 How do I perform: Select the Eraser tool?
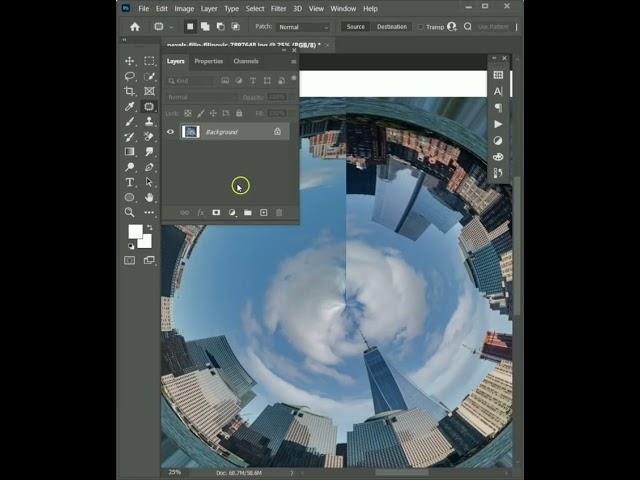[149, 137]
